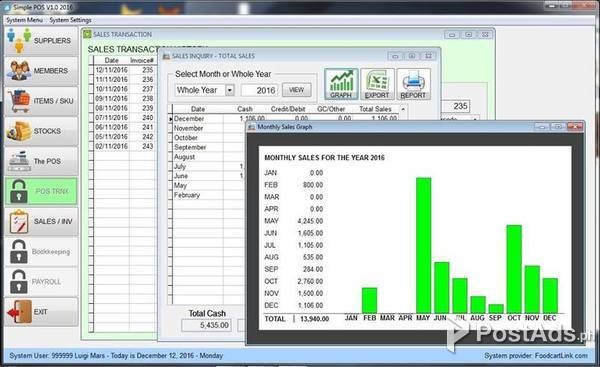Click the Date column header in Sales Transaction
The height and width of the screenshot is (367, 600).
coord(111,60)
